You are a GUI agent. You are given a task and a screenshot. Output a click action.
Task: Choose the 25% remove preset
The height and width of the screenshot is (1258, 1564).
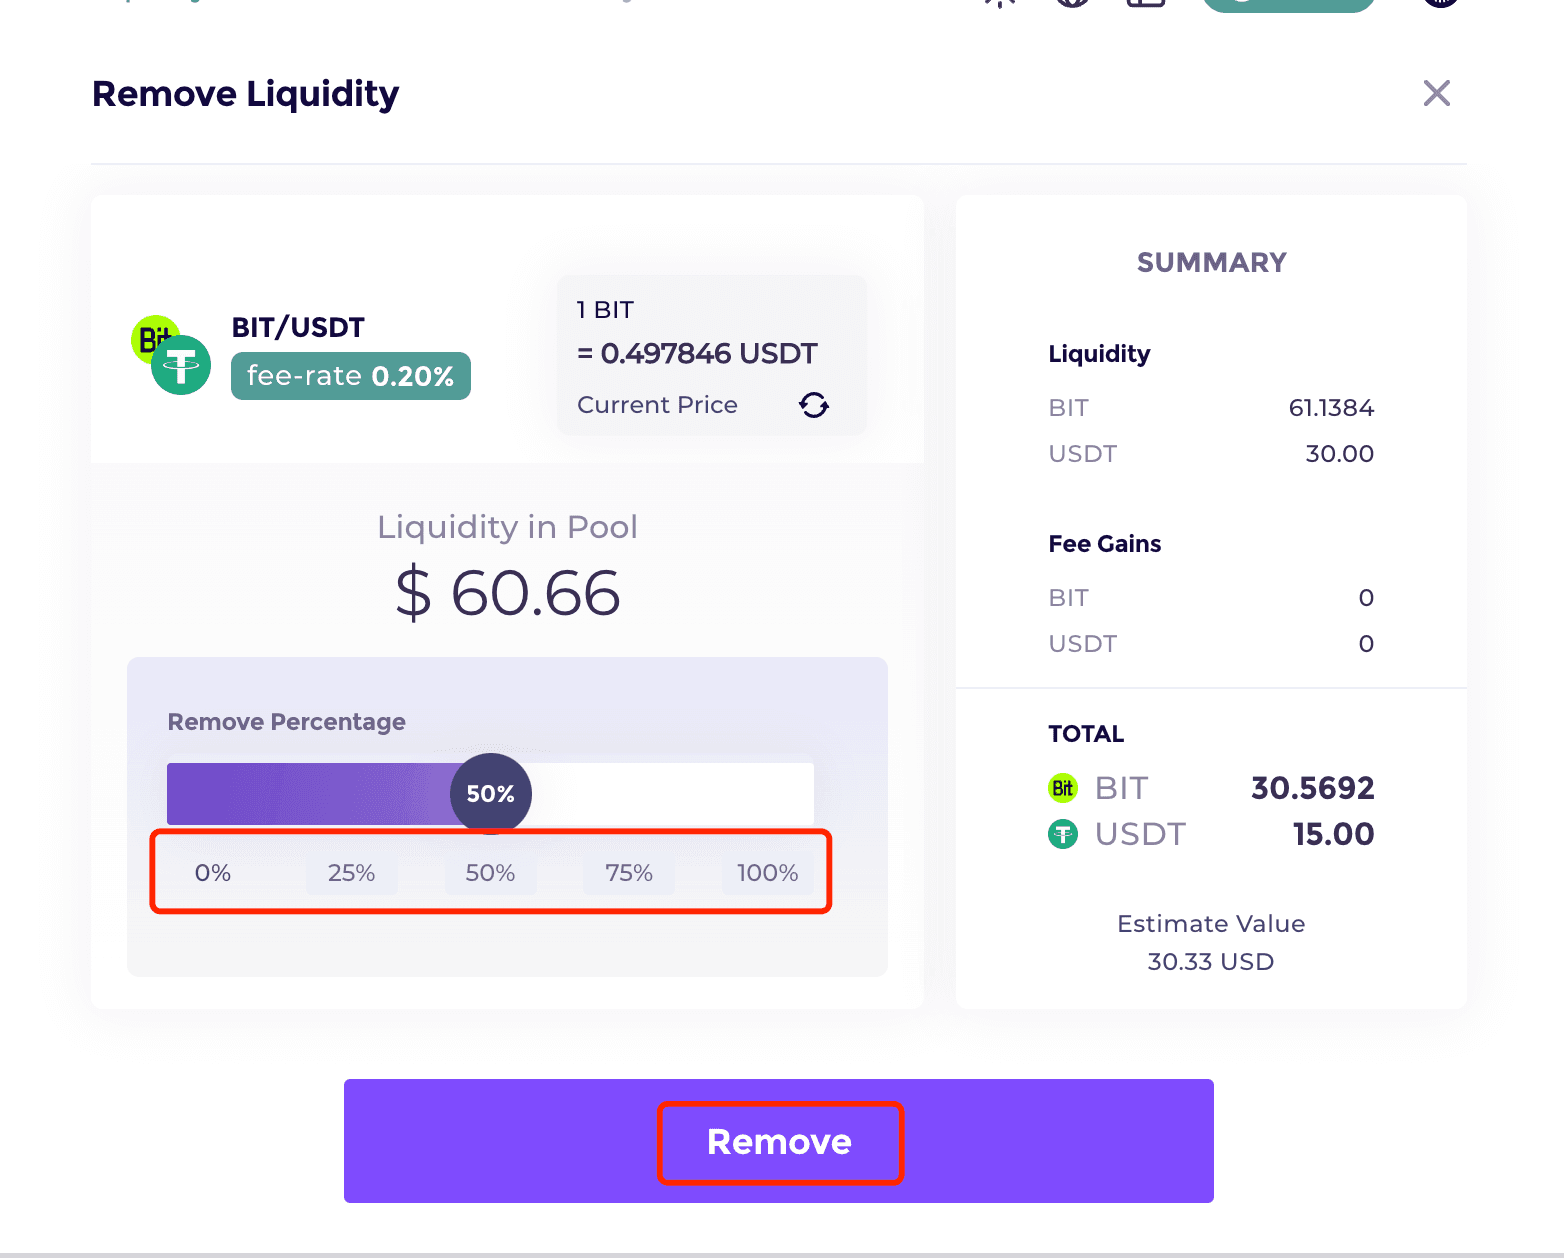352,873
